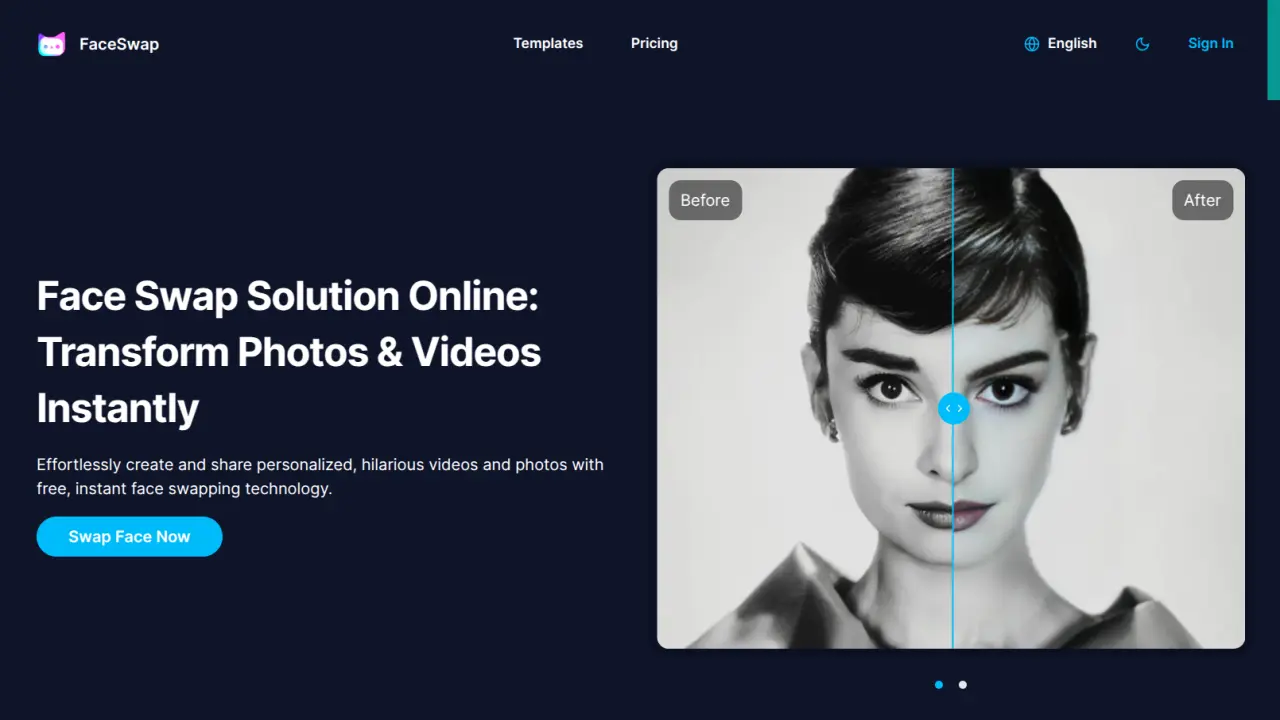Select the first carousel dot indicator
The image size is (1280, 720).
click(x=939, y=685)
